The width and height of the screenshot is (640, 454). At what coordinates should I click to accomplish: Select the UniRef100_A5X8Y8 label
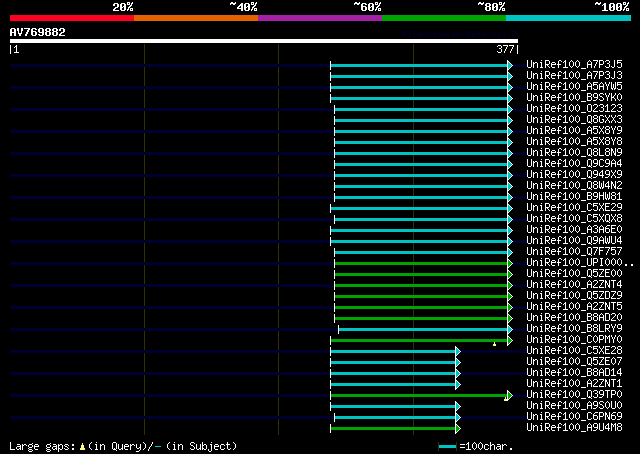point(574,141)
